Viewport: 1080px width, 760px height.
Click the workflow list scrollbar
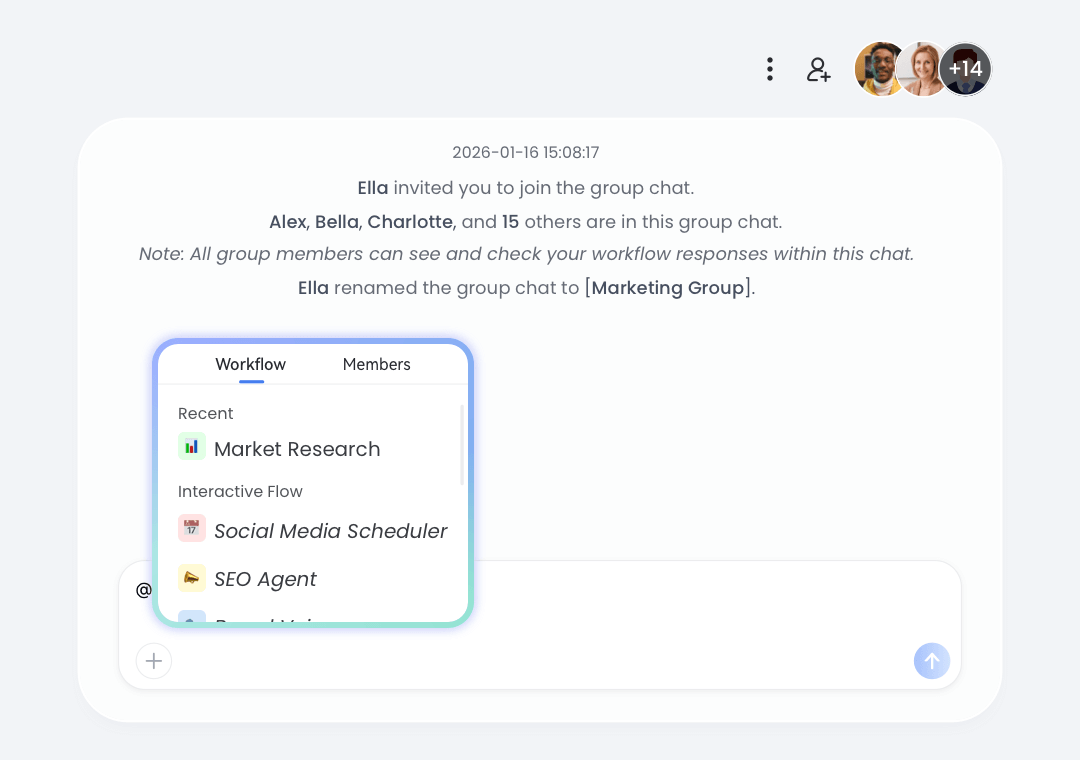pyautogui.click(x=462, y=445)
